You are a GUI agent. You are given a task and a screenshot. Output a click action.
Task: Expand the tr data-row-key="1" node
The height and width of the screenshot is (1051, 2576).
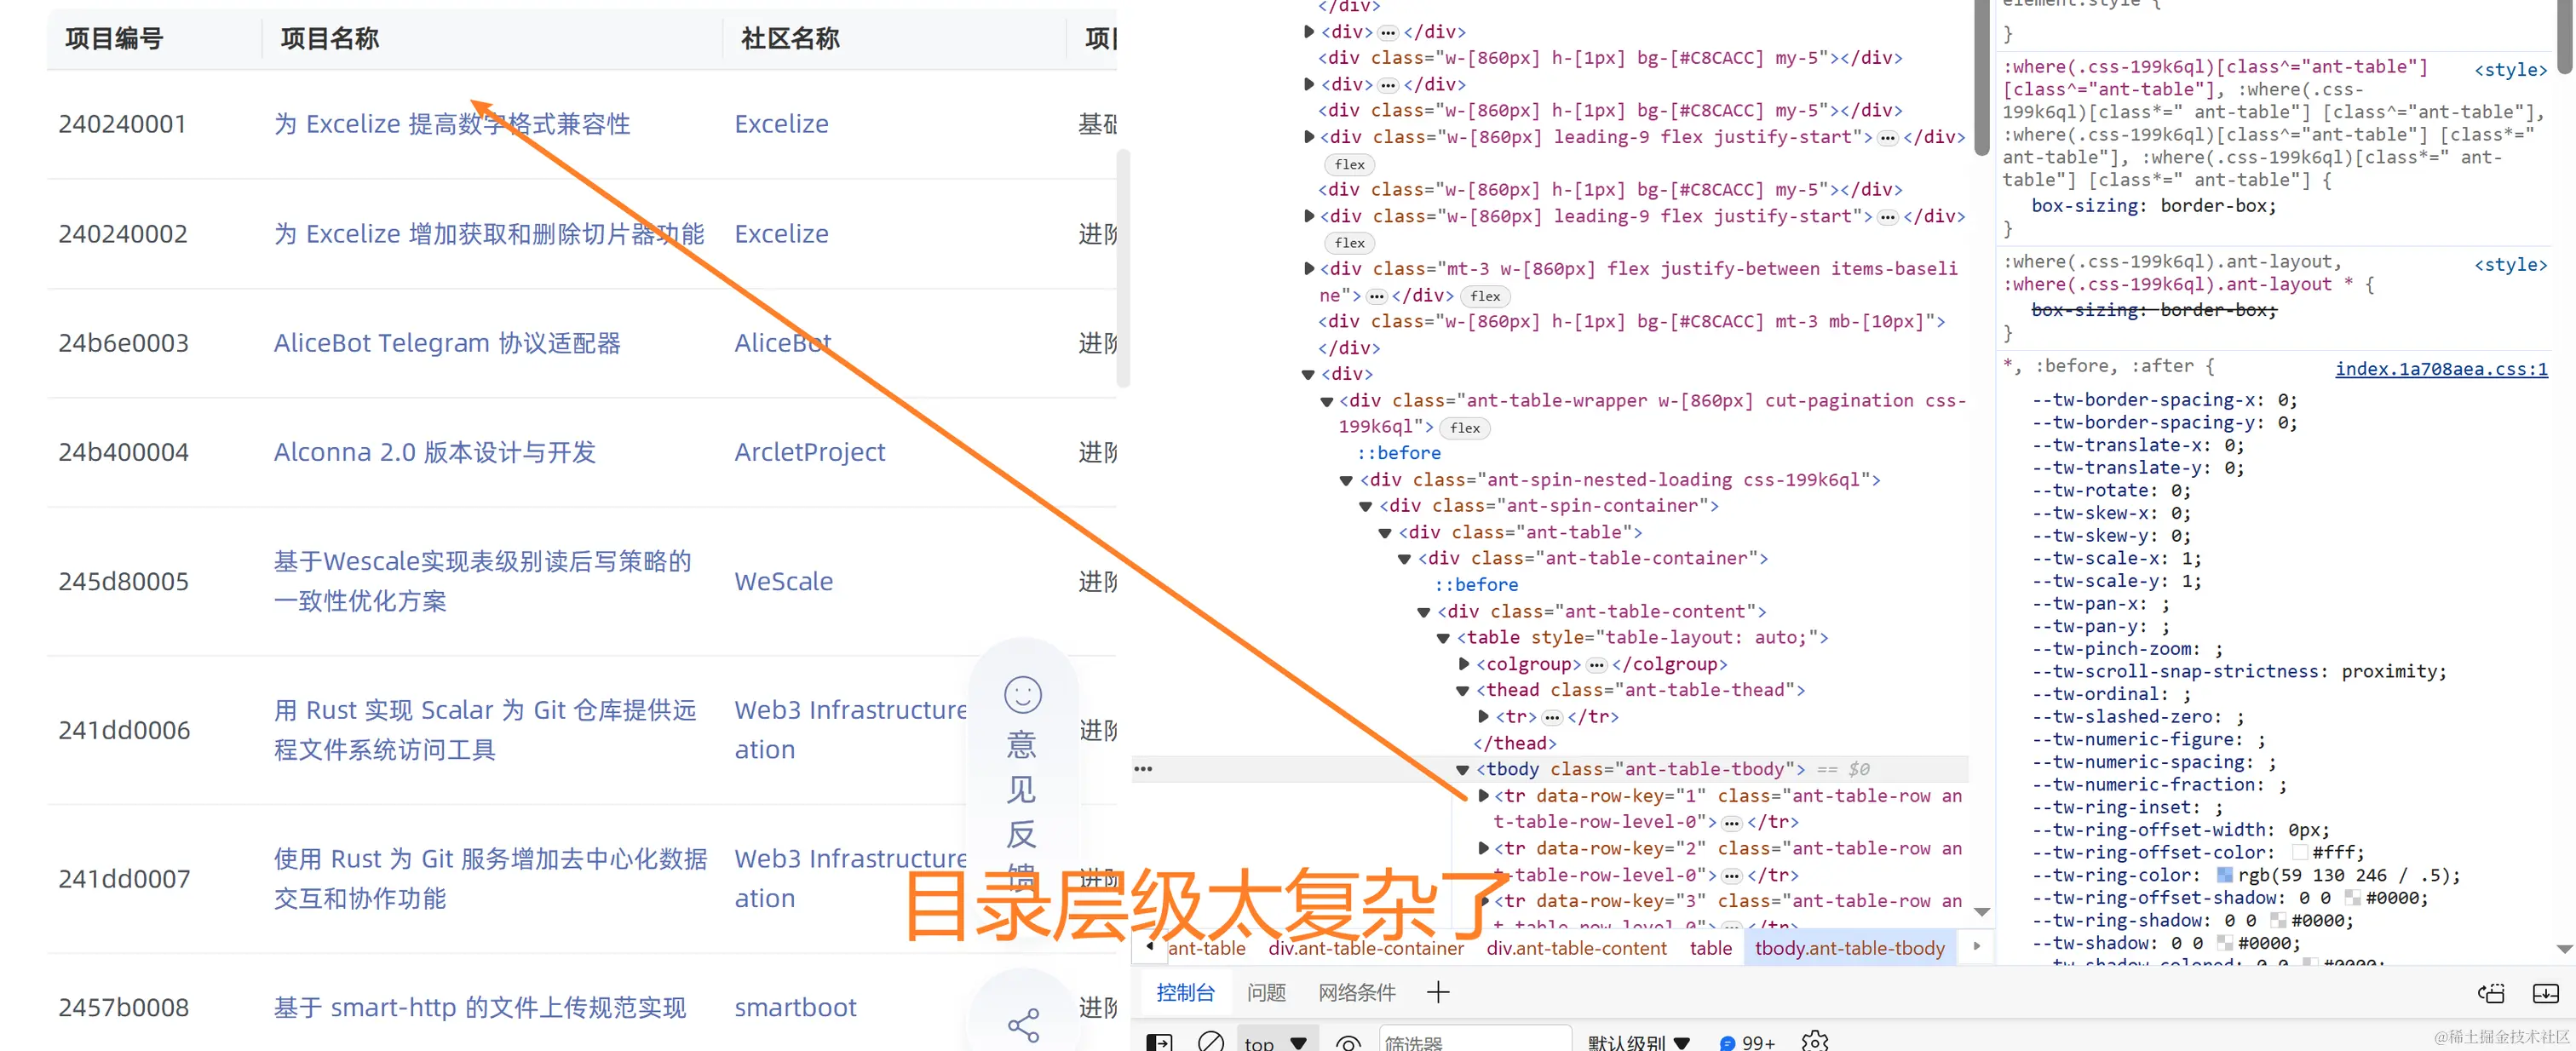pos(1484,796)
